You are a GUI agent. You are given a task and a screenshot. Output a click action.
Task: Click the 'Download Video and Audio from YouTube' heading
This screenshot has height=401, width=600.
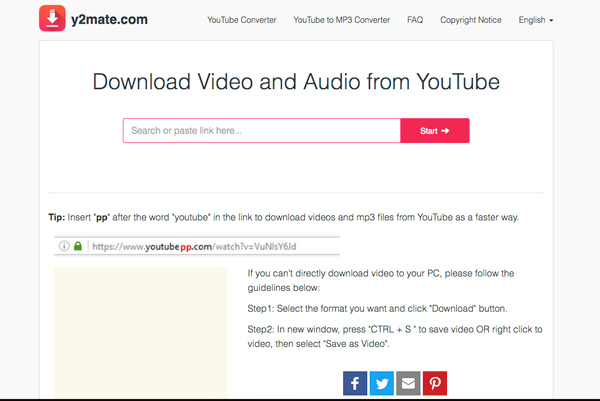[296, 82]
